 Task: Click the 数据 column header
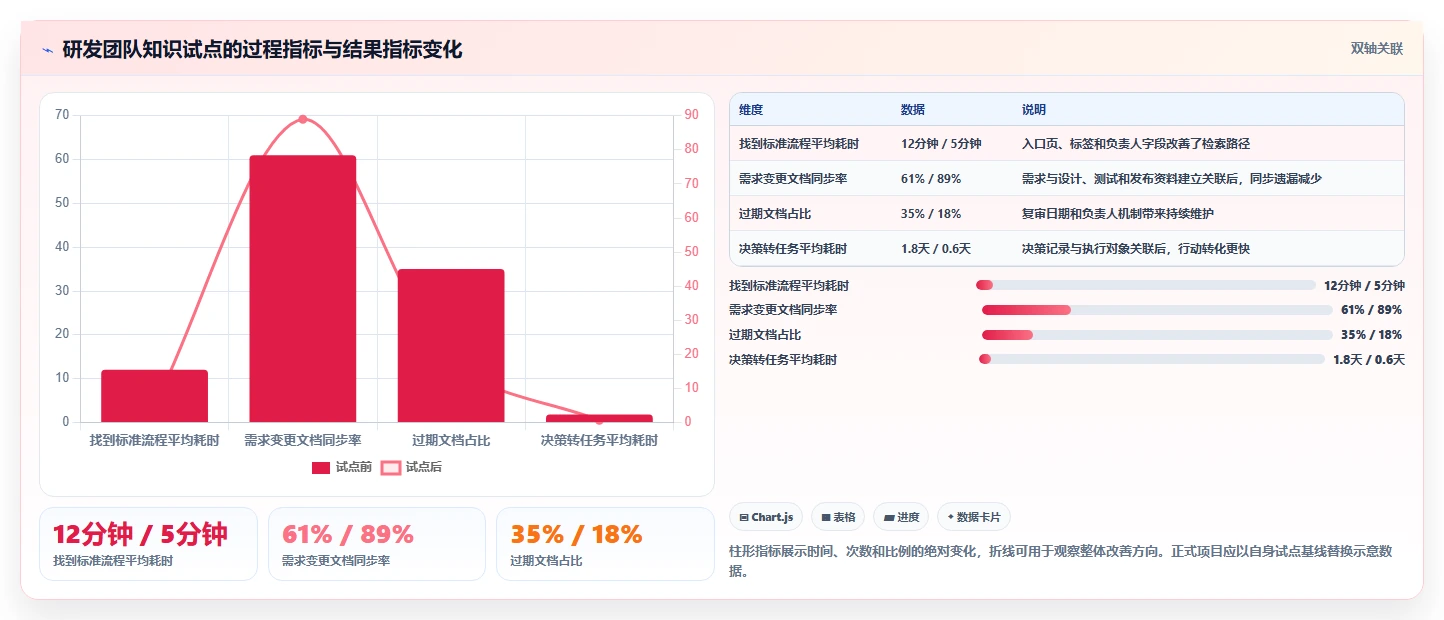click(x=913, y=109)
